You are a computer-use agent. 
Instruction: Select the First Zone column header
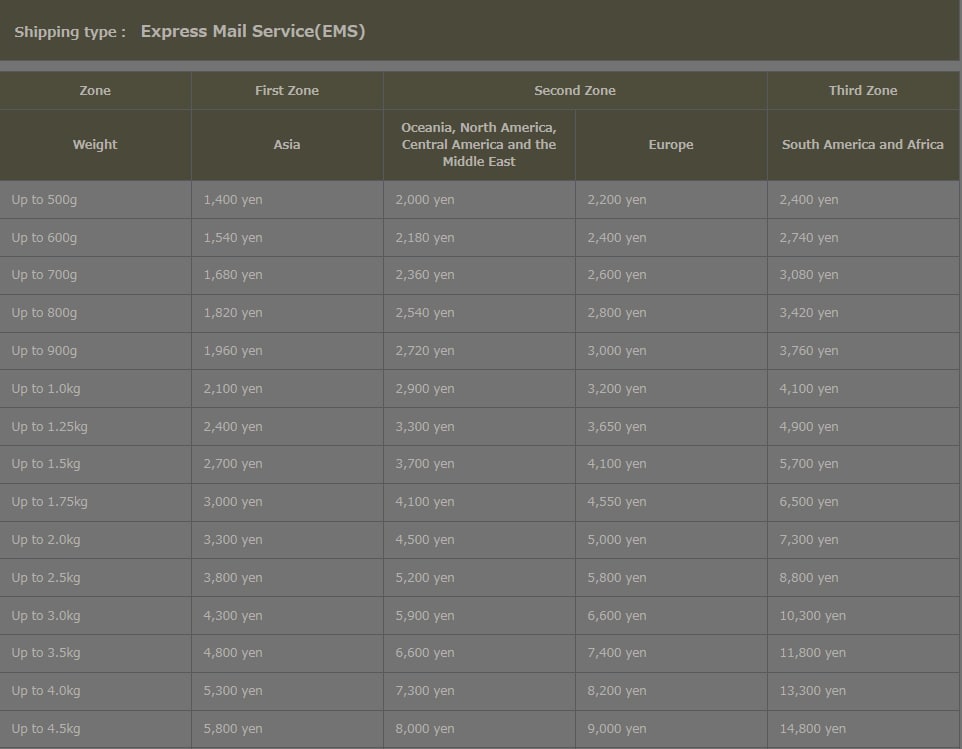pos(287,90)
